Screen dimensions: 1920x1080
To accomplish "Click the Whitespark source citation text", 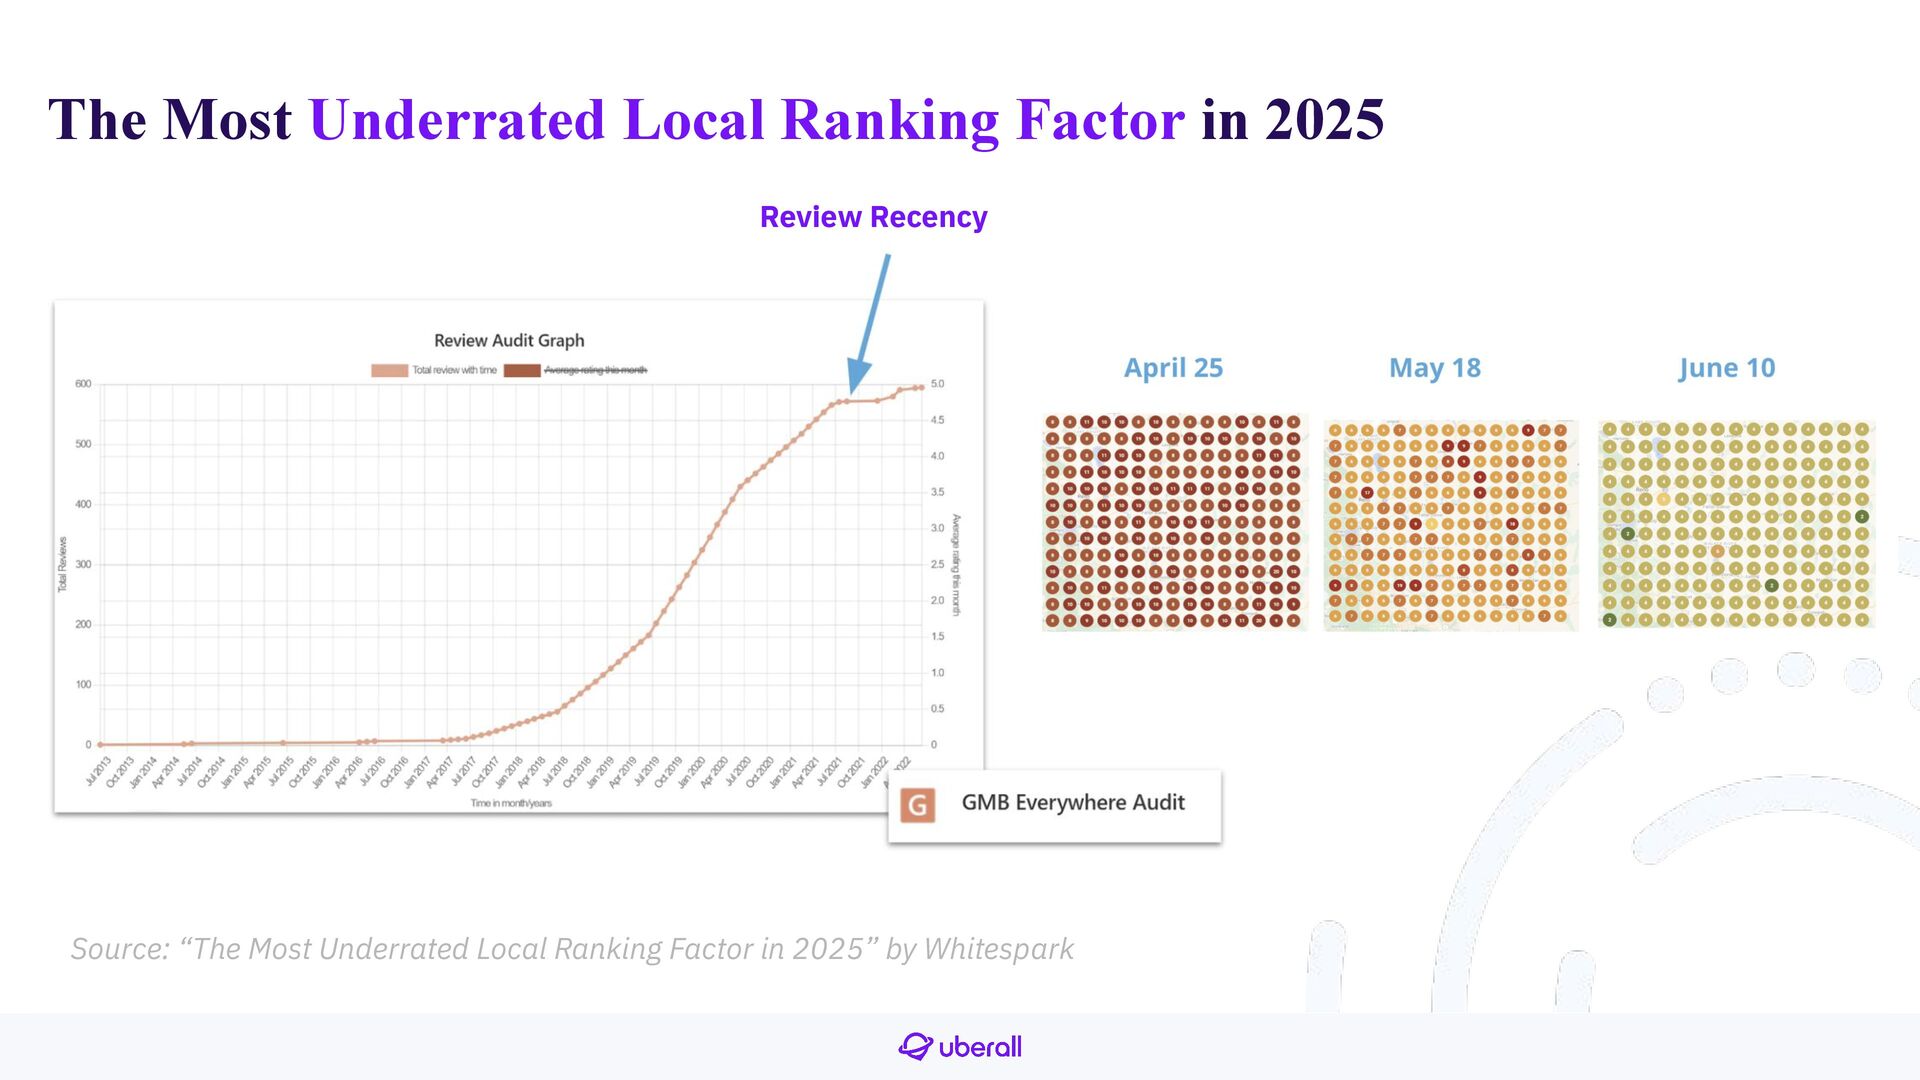I will (x=572, y=949).
